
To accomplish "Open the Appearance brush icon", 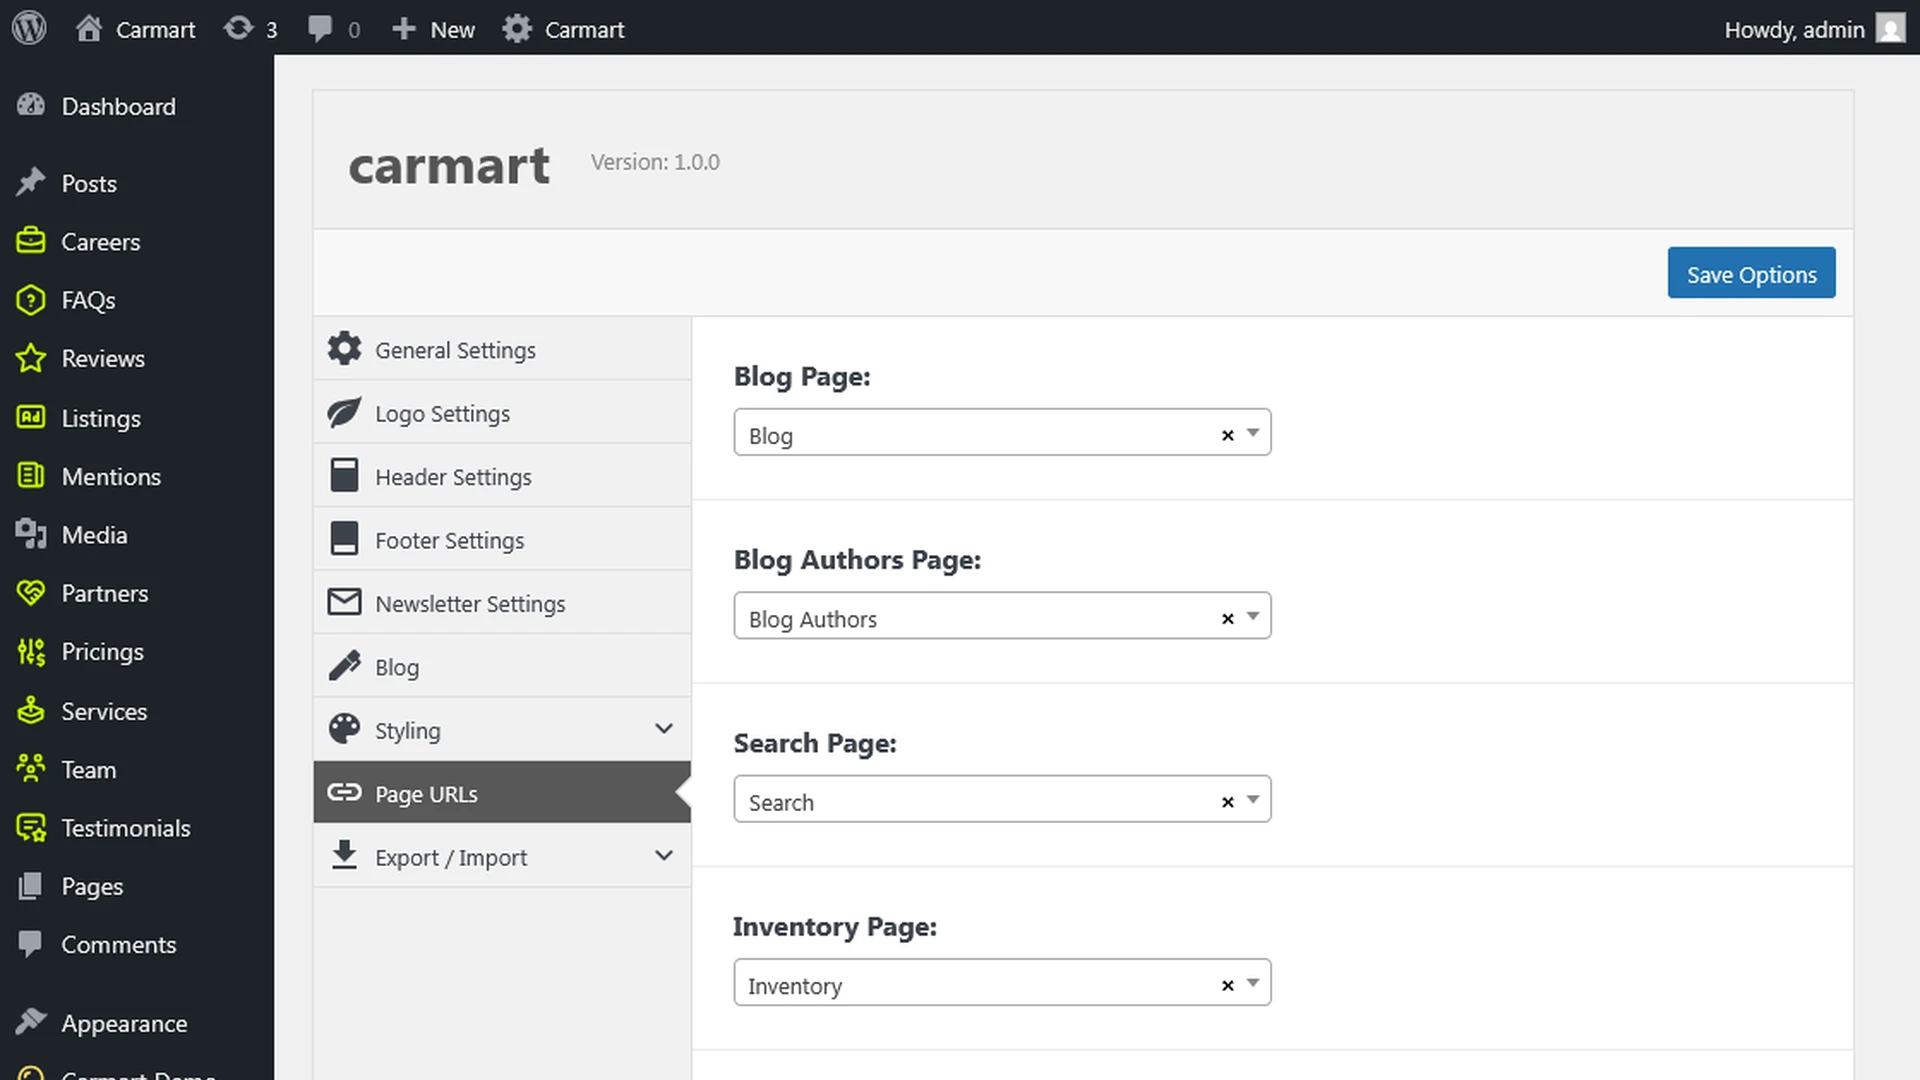I will pyautogui.click(x=31, y=1022).
